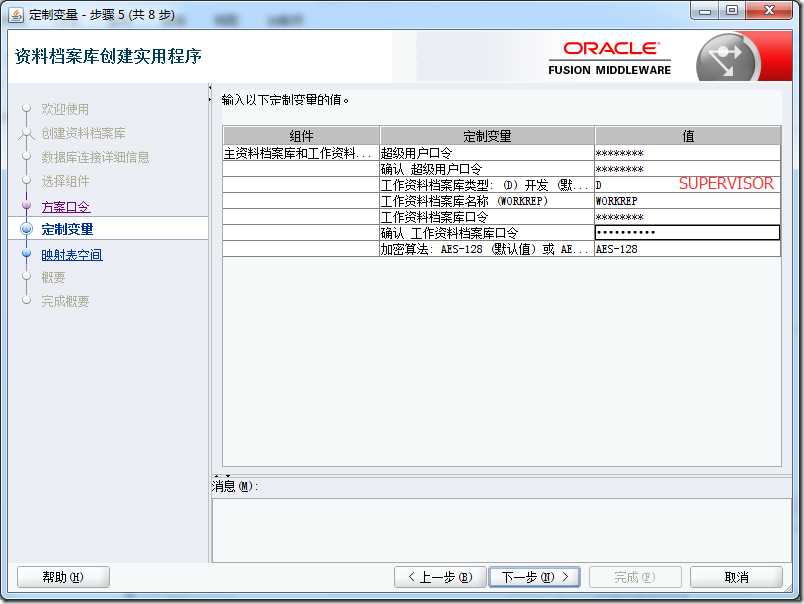This screenshot has height=604, width=804.
Task: Edit the 工作资料档案库类型 value cell
Action: [688, 185]
